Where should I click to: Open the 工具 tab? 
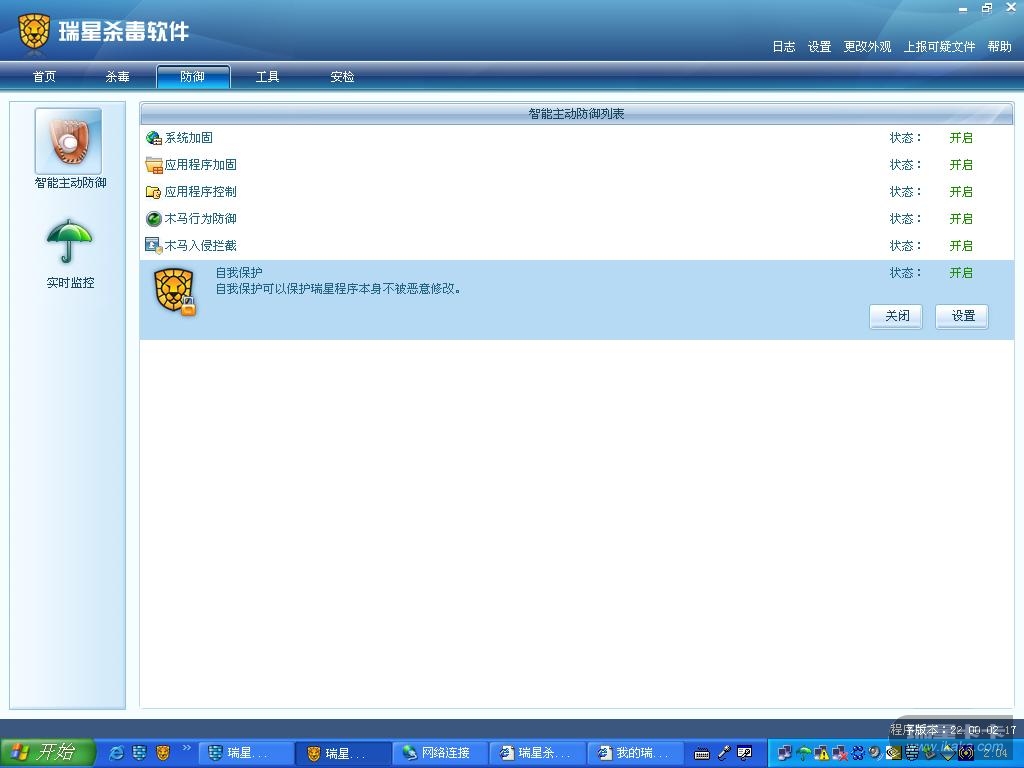(267, 76)
